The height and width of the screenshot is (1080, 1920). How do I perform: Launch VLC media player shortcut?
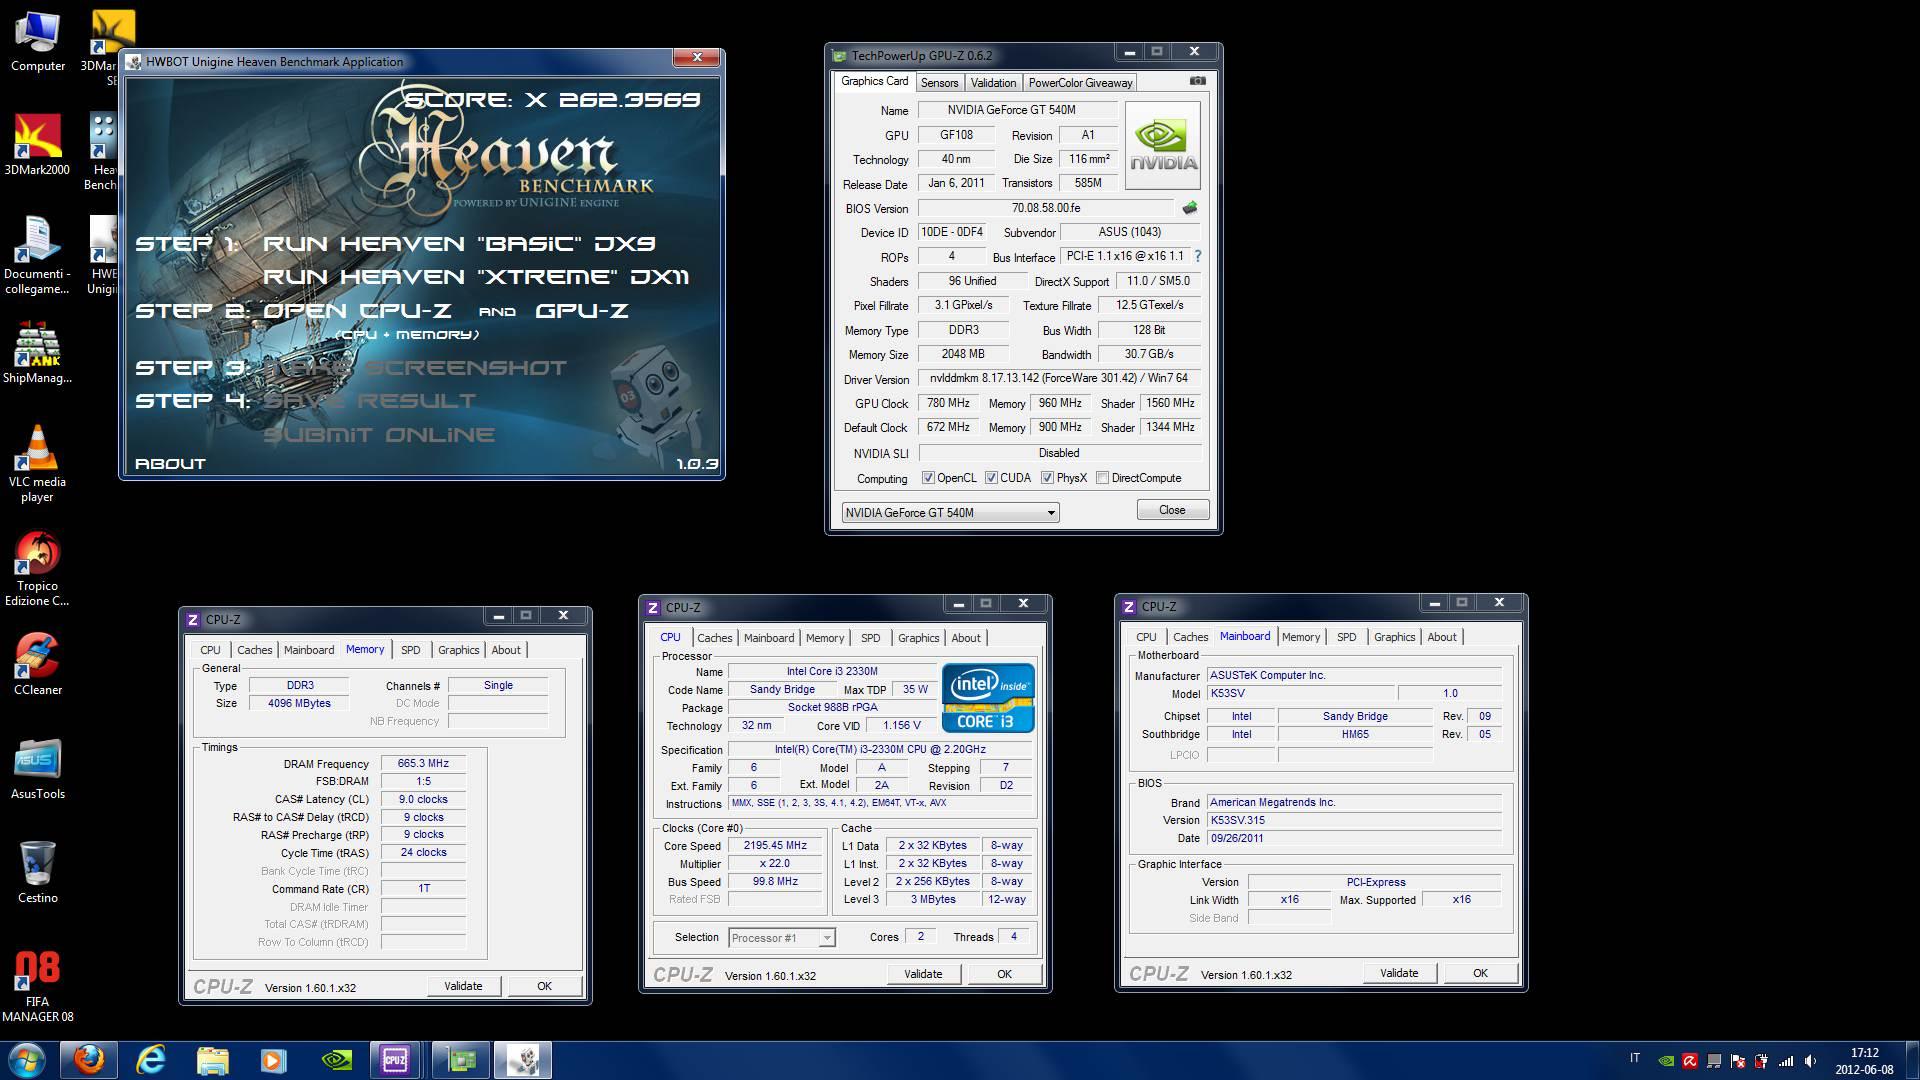pyautogui.click(x=37, y=464)
